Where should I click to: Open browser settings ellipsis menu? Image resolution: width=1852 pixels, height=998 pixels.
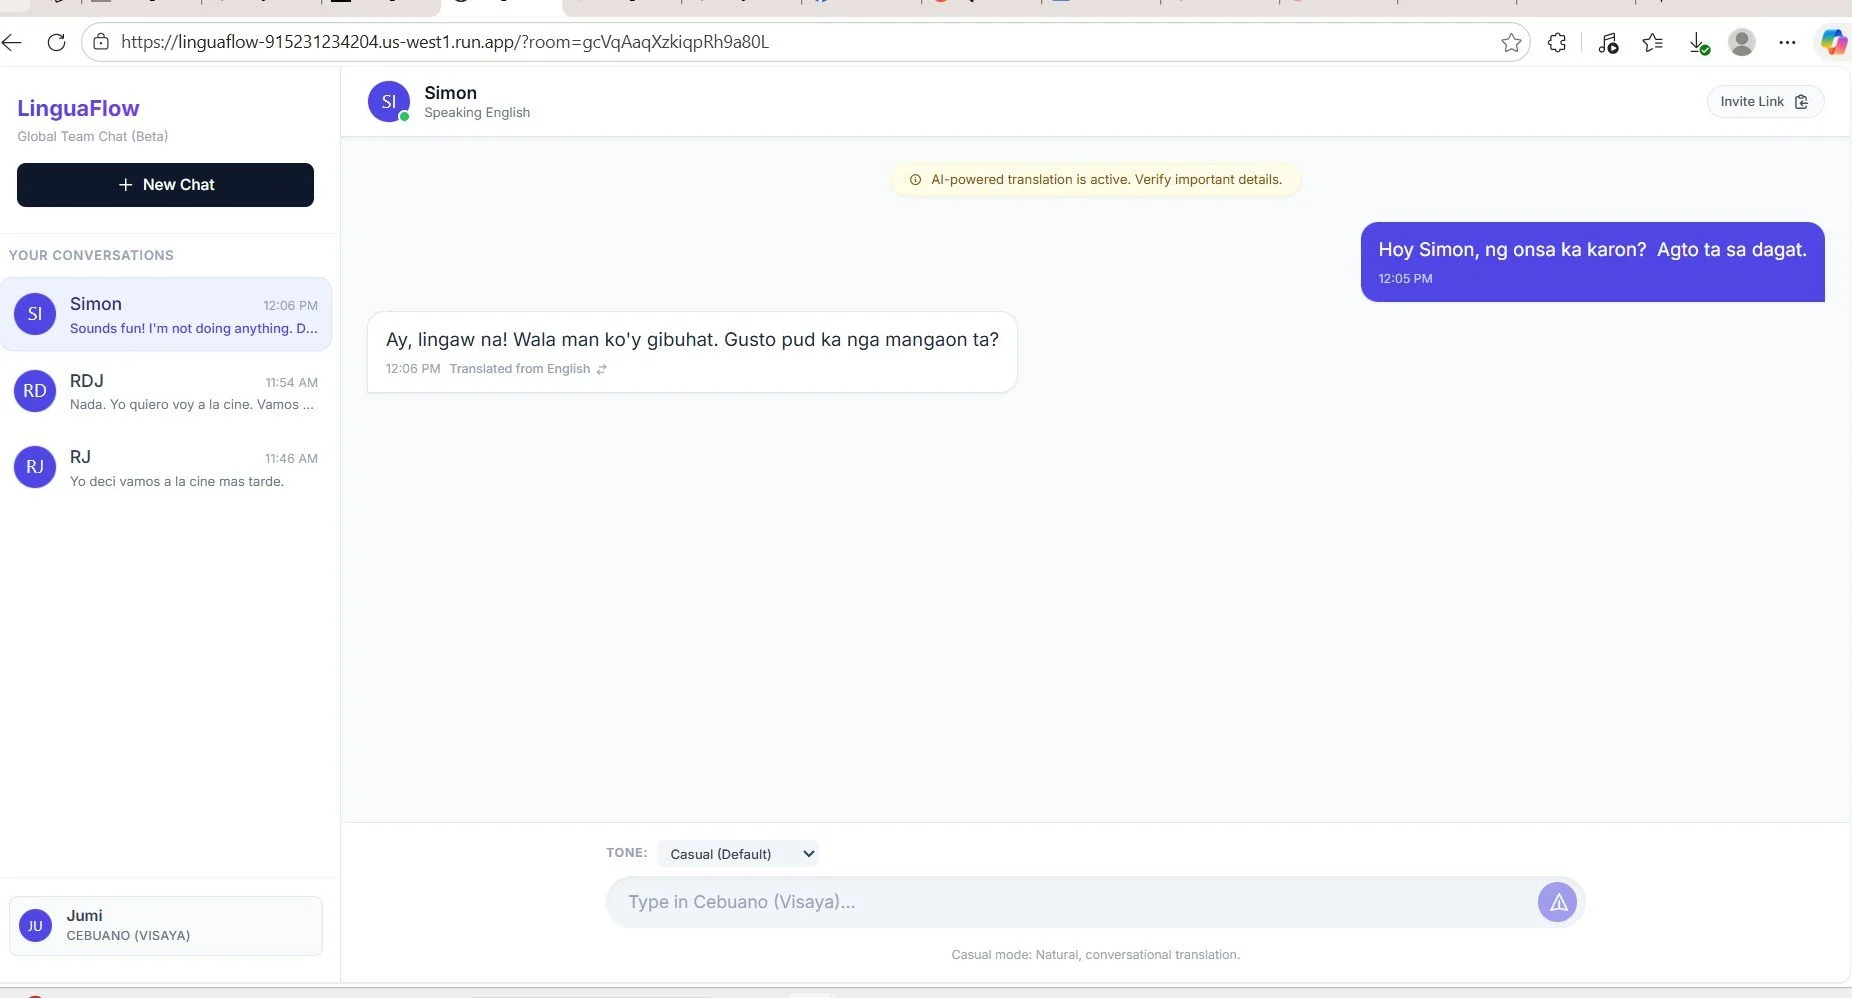point(1787,42)
